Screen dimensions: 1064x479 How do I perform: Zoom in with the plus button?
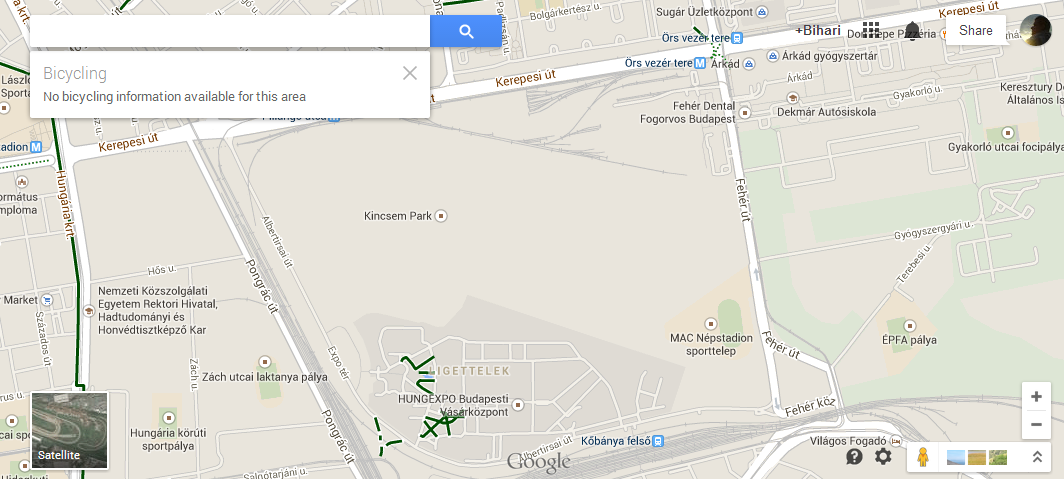[x=1036, y=397]
